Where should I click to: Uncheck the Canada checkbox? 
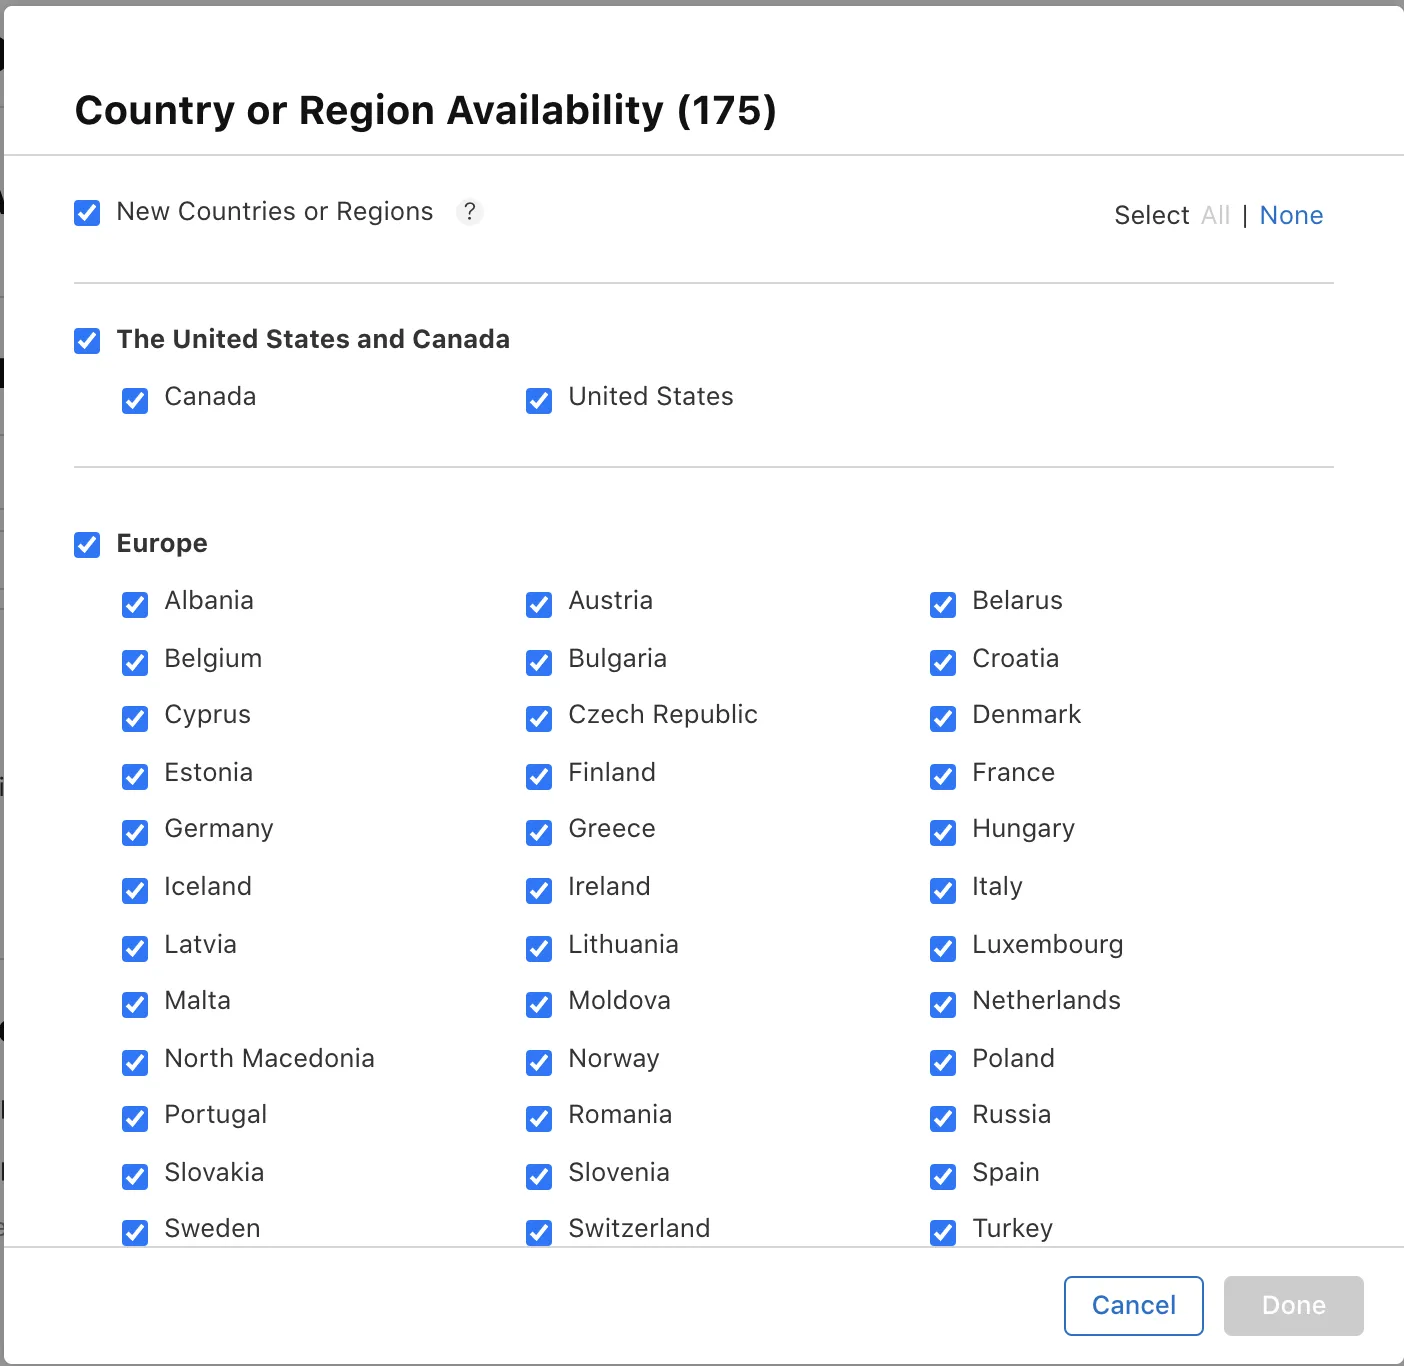pos(135,401)
